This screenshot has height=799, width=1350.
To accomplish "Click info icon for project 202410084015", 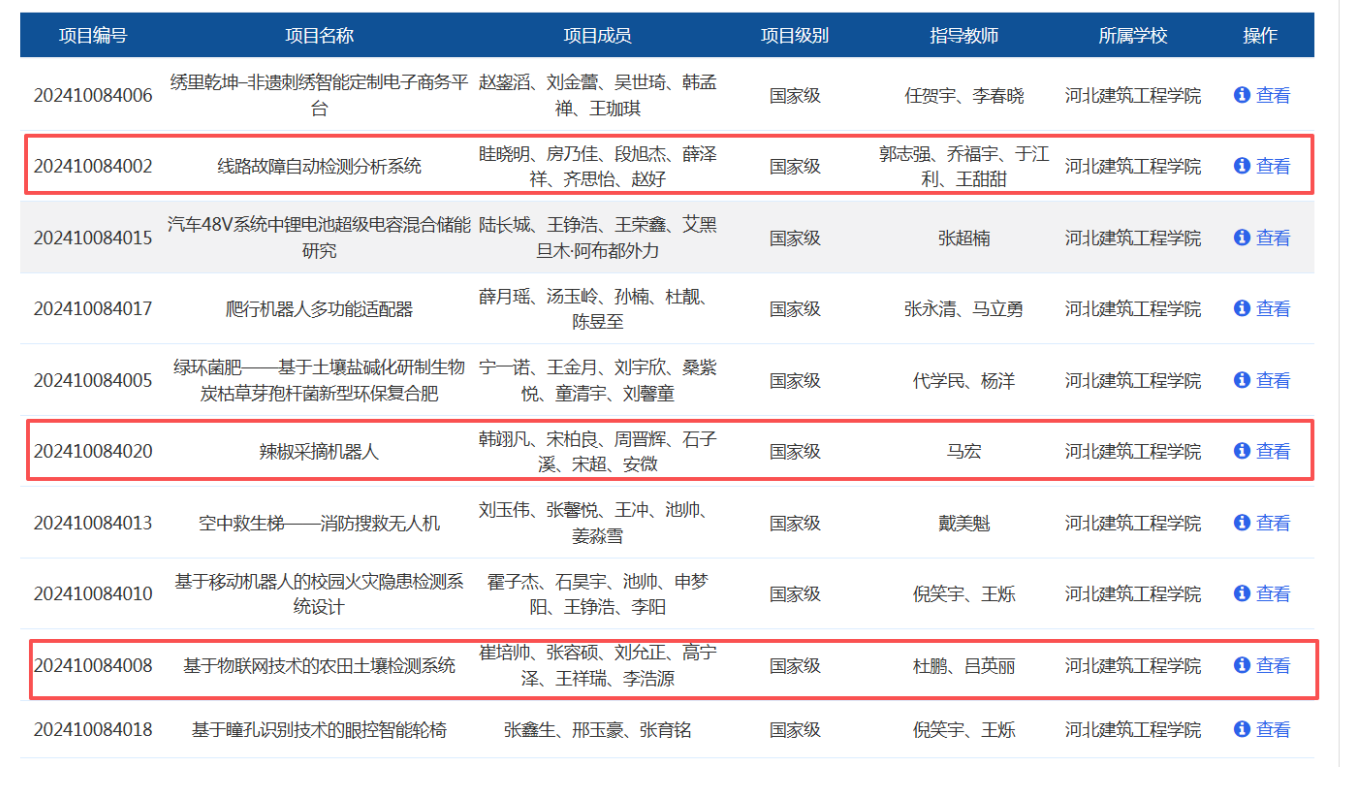I will (1242, 237).
